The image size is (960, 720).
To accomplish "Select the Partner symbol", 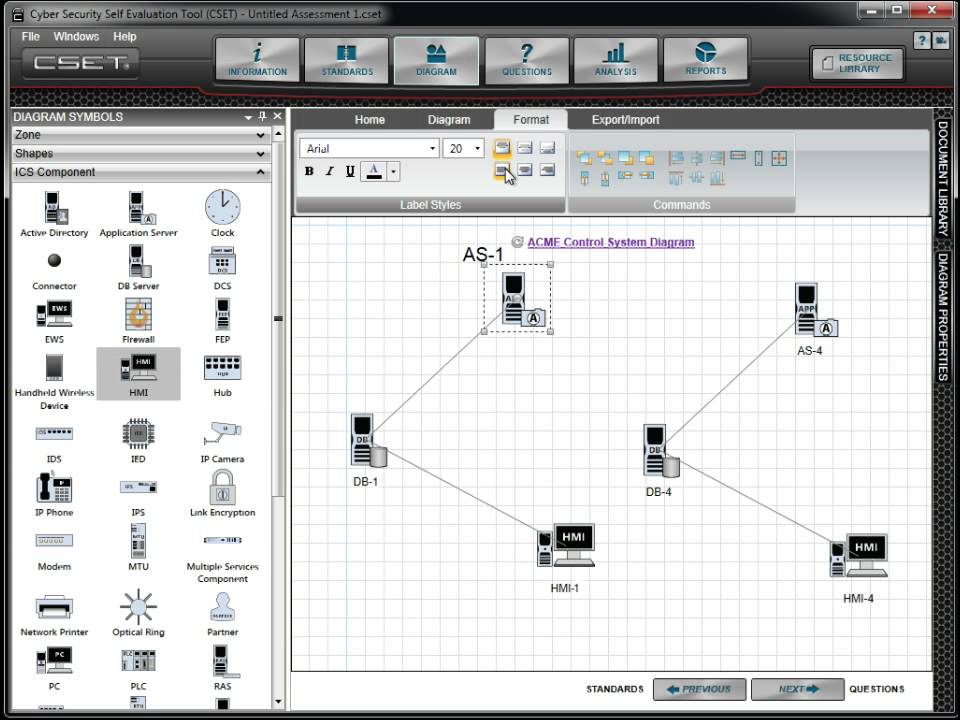I will 222,613.
